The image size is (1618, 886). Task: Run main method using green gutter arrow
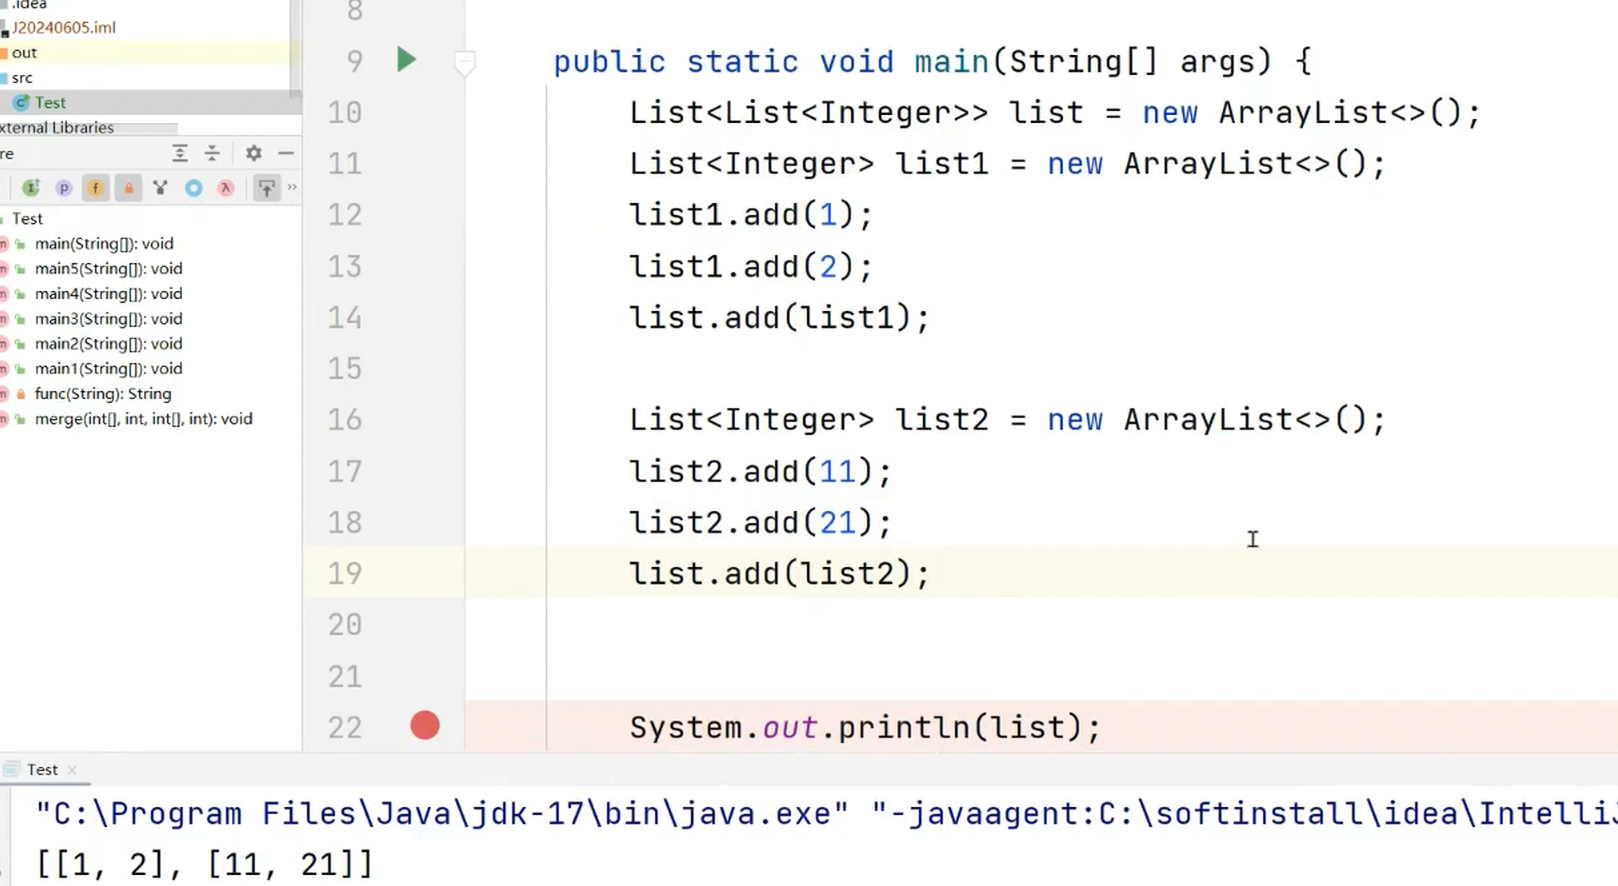[x=406, y=60]
